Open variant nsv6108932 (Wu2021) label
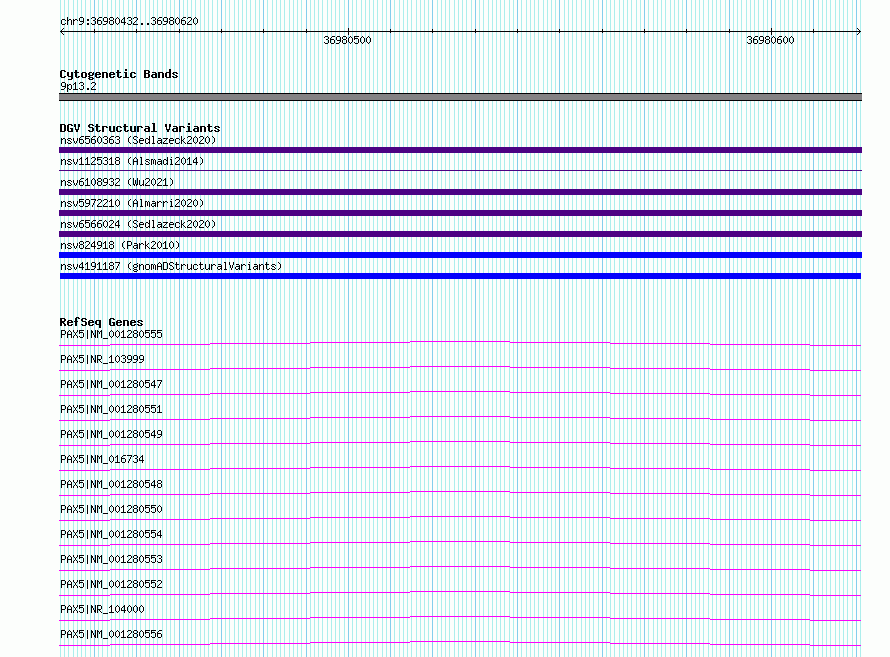This screenshot has height=657, width=890. click(117, 182)
